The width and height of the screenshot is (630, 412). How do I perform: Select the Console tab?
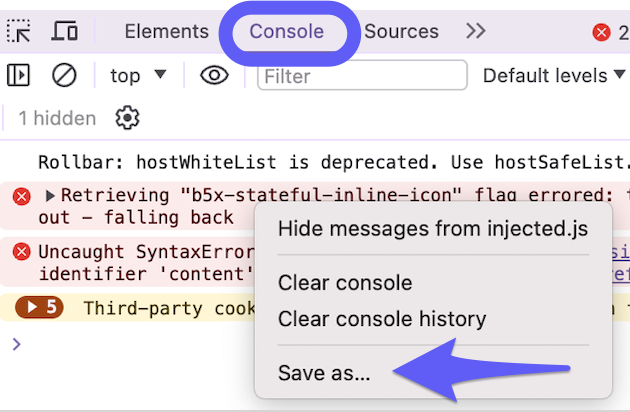[x=286, y=31]
